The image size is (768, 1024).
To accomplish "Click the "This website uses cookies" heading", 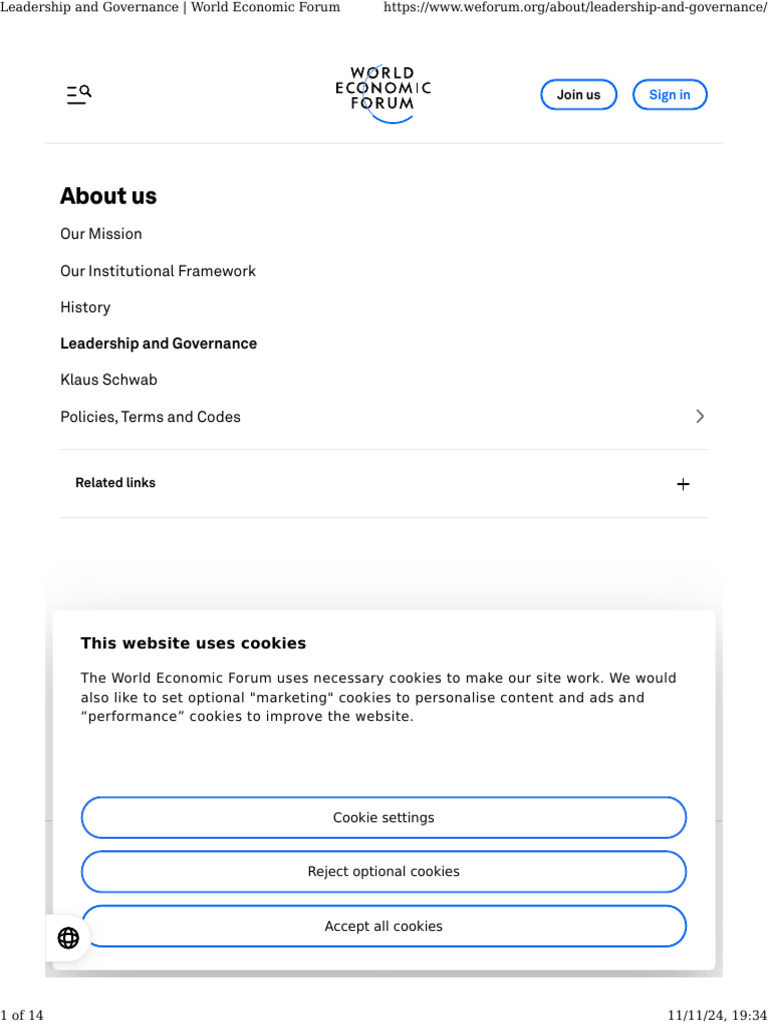I will coord(193,643).
